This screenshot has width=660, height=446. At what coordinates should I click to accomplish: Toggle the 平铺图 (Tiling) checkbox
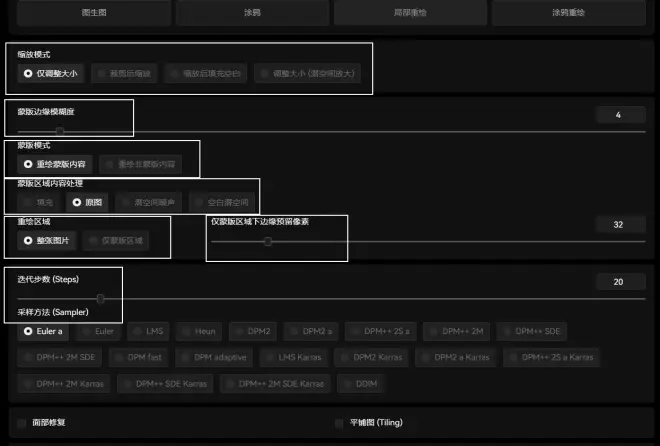click(x=340, y=423)
